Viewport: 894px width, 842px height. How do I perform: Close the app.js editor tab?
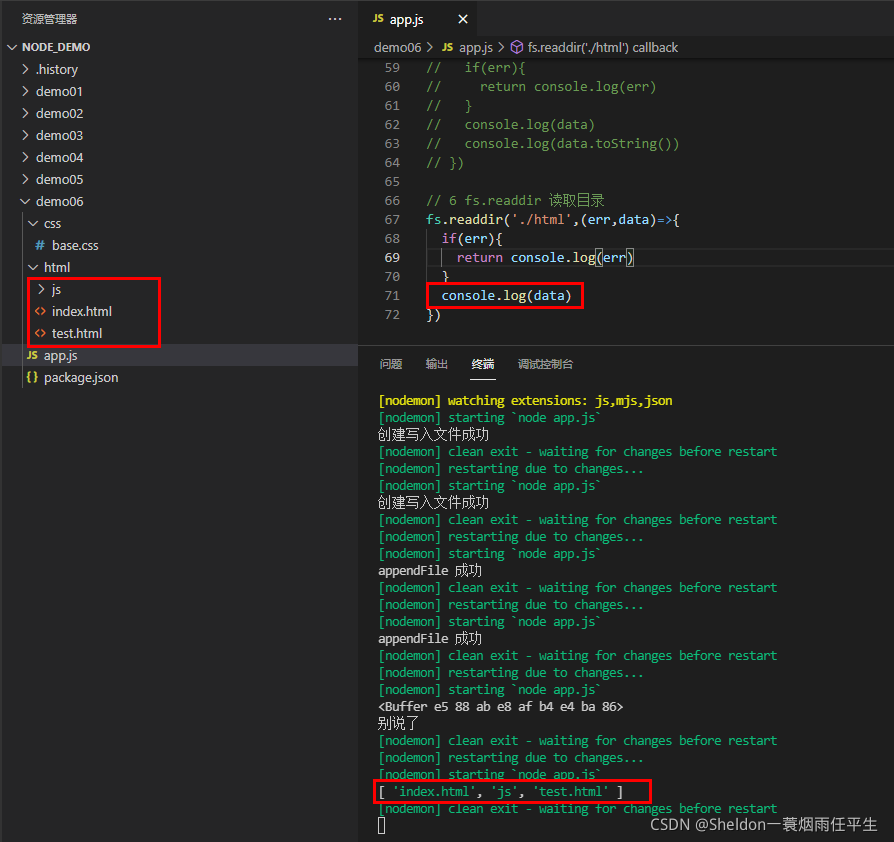click(x=463, y=19)
